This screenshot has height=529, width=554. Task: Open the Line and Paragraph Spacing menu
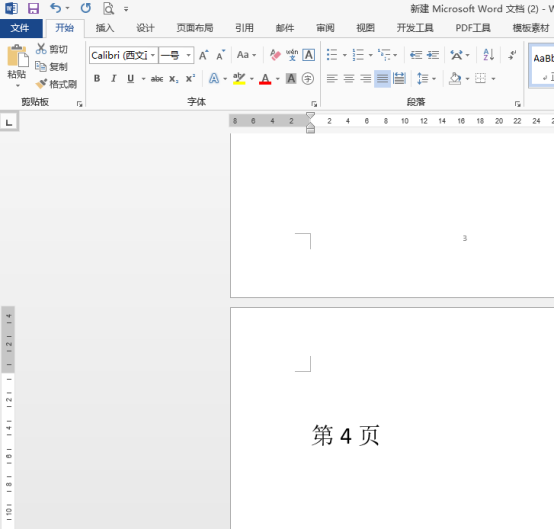point(423,78)
